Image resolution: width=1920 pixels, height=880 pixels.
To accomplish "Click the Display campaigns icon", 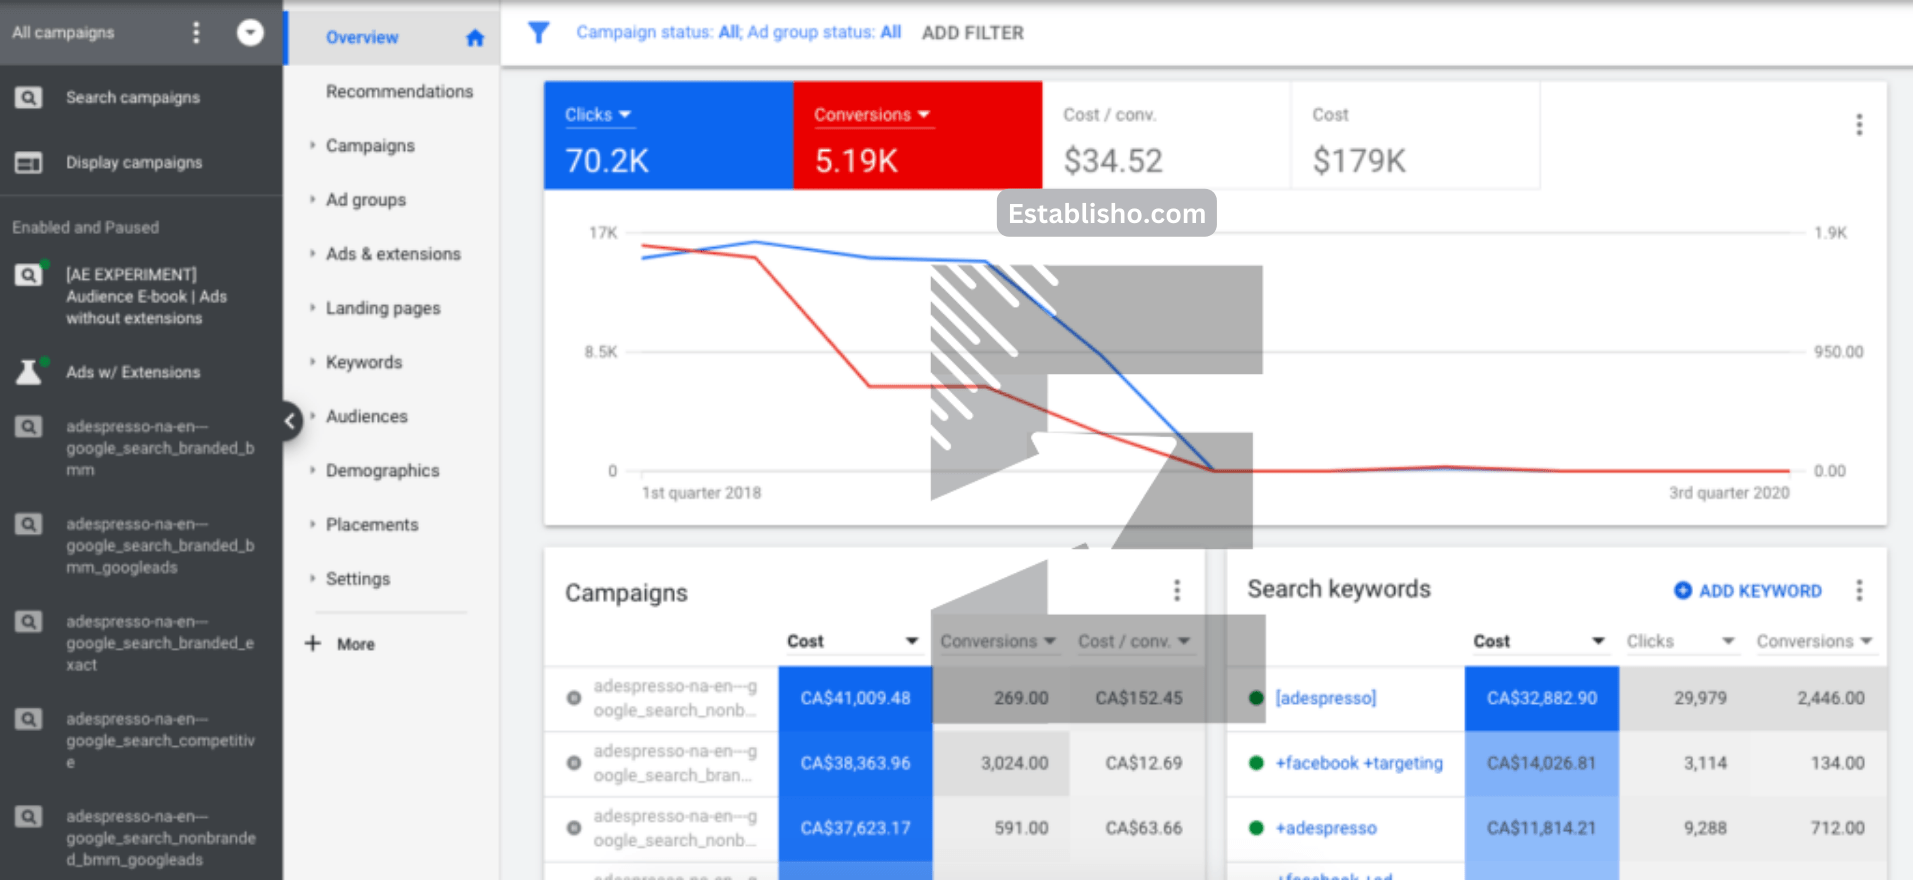I will pyautogui.click(x=28, y=162).
